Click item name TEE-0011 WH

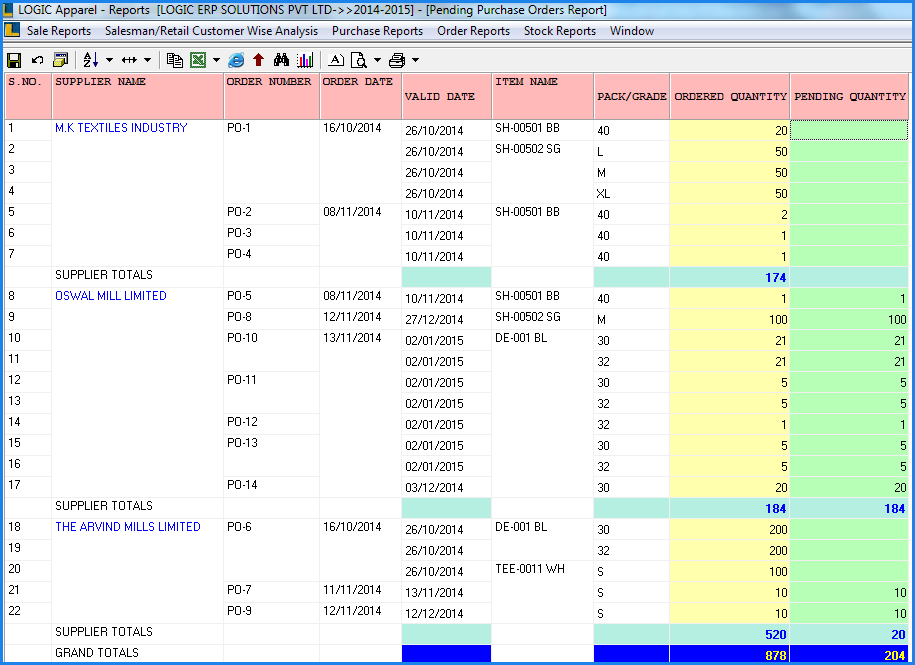[x=530, y=569]
